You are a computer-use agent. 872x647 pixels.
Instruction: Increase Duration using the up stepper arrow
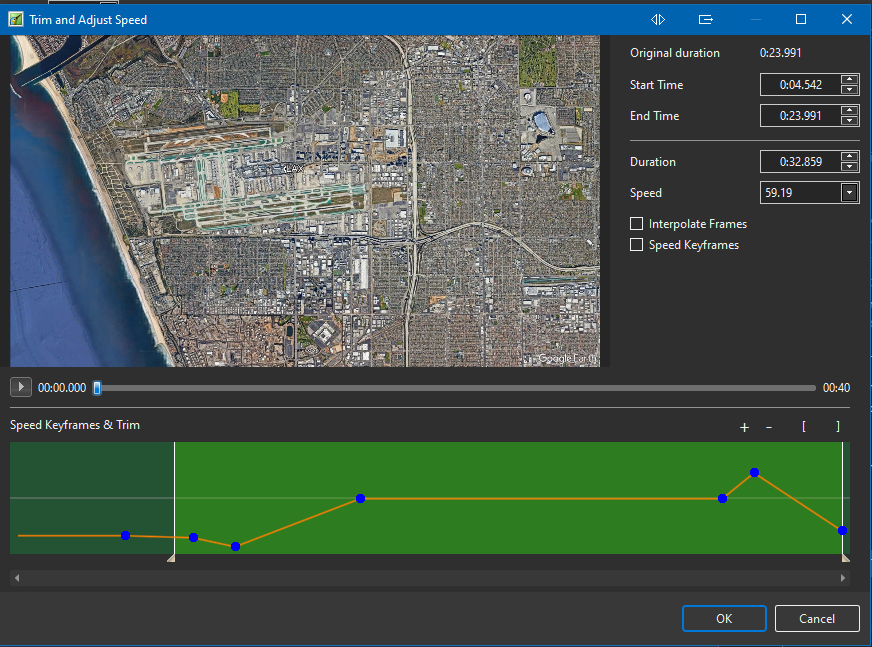pos(849,157)
